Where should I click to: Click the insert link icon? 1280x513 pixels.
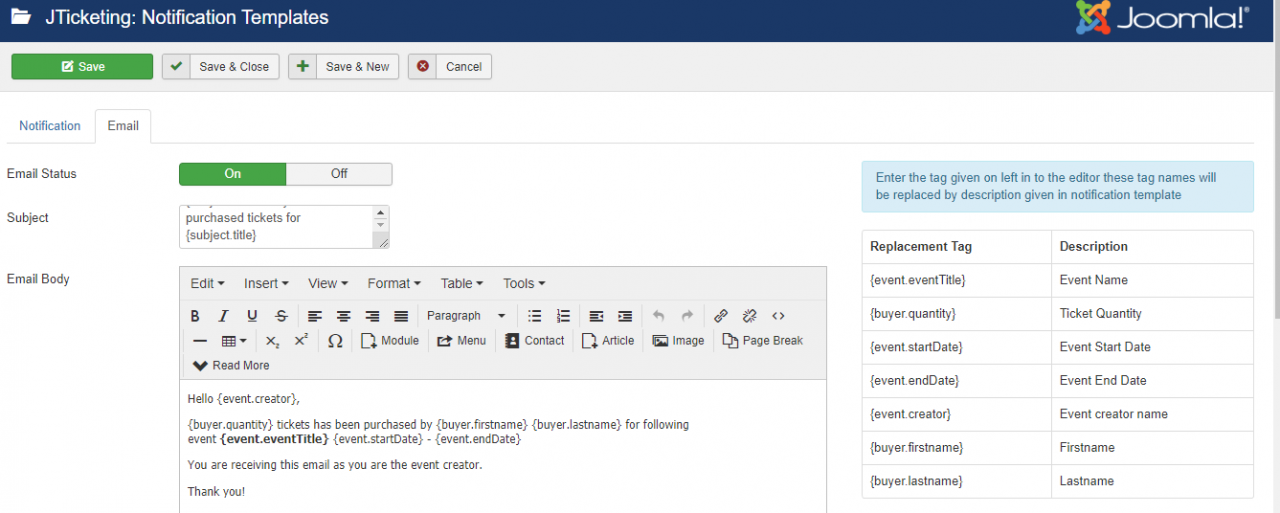pyautogui.click(x=721, y=316)
